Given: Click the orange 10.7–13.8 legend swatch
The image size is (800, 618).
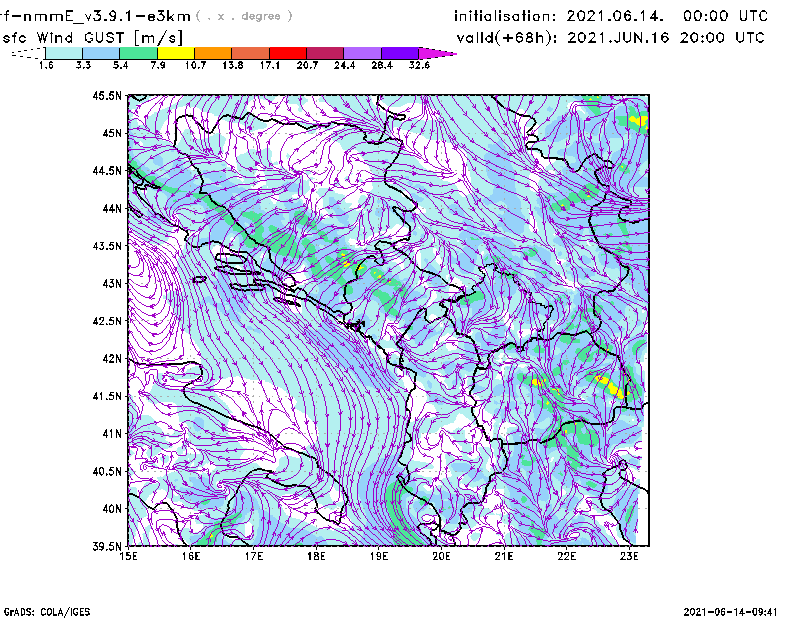Looking at the screenshot, I should 213,53.
